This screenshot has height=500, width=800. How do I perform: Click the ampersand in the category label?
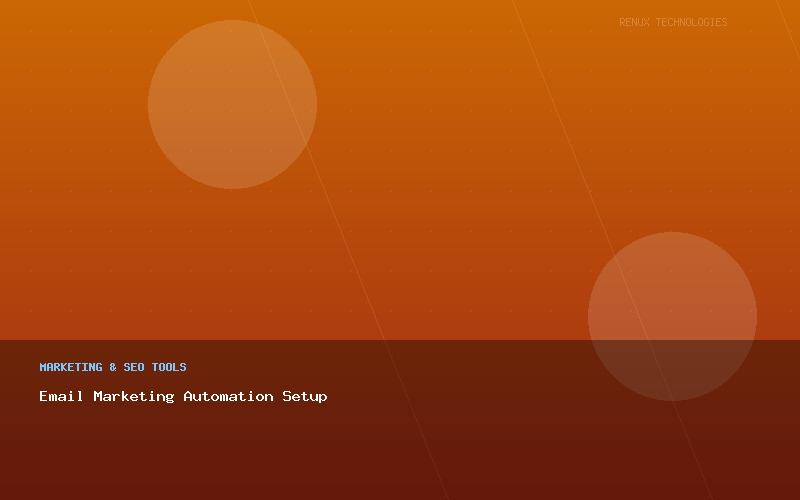coord(113,367)
